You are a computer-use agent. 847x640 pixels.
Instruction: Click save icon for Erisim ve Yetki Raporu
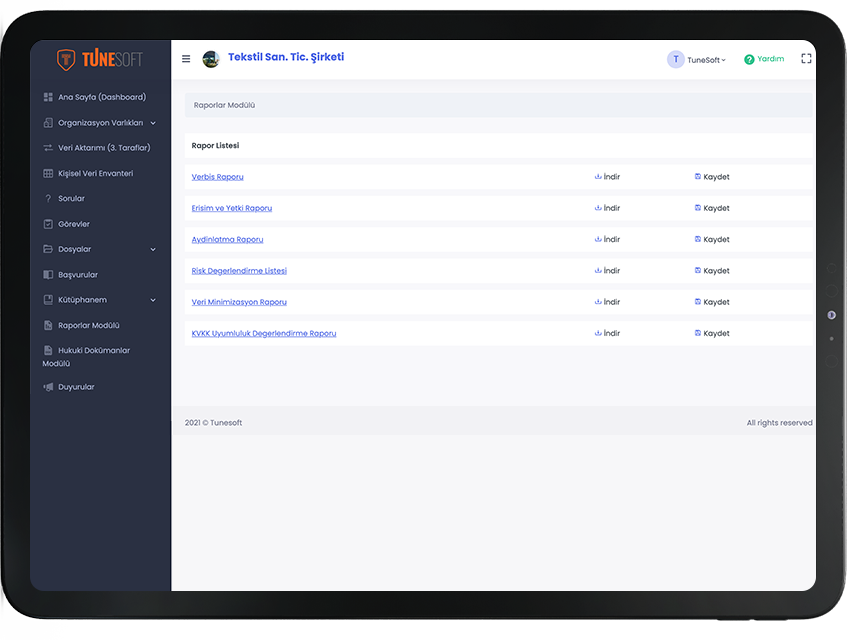(698, 208)
